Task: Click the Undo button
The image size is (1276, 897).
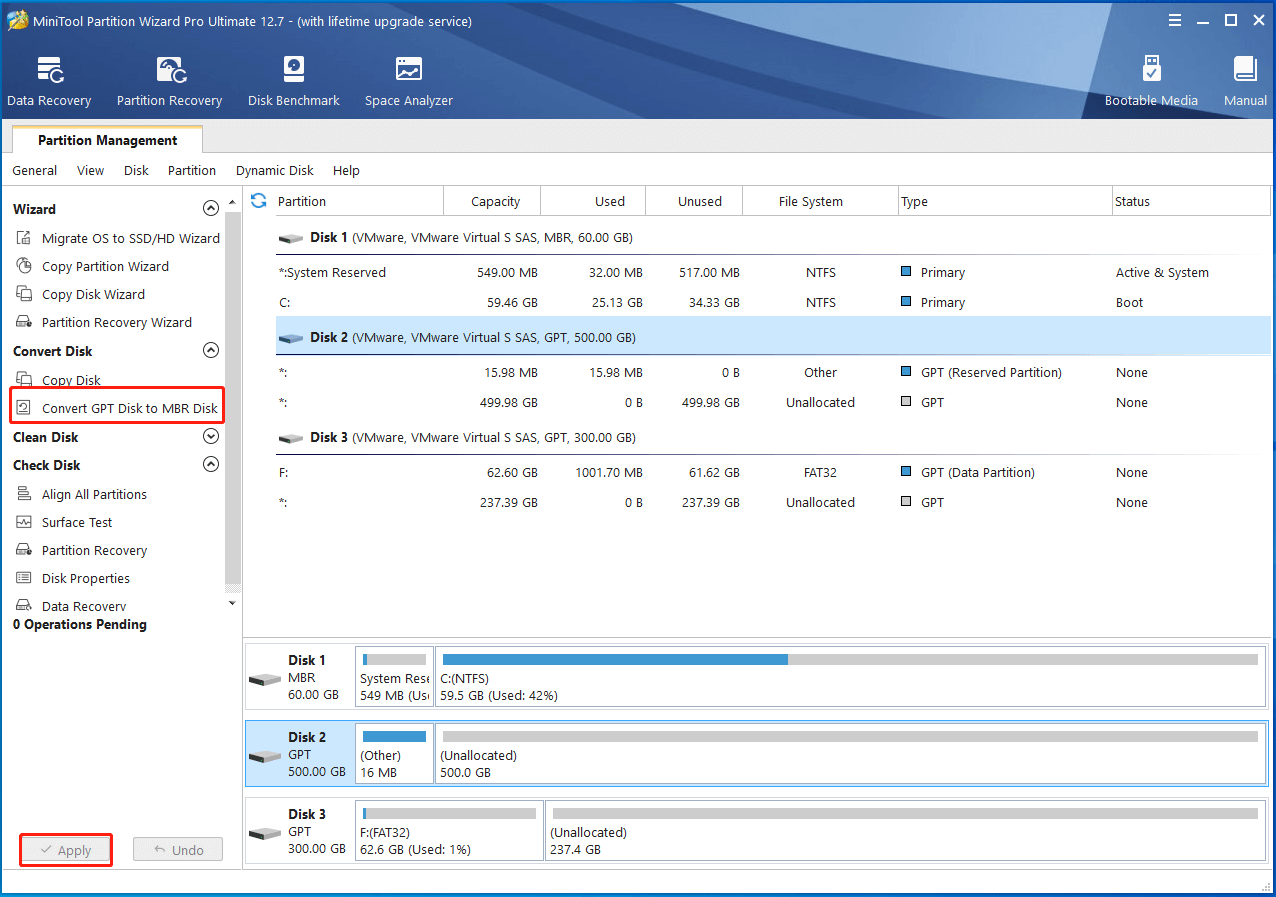Action: click(x=178, y=850)
